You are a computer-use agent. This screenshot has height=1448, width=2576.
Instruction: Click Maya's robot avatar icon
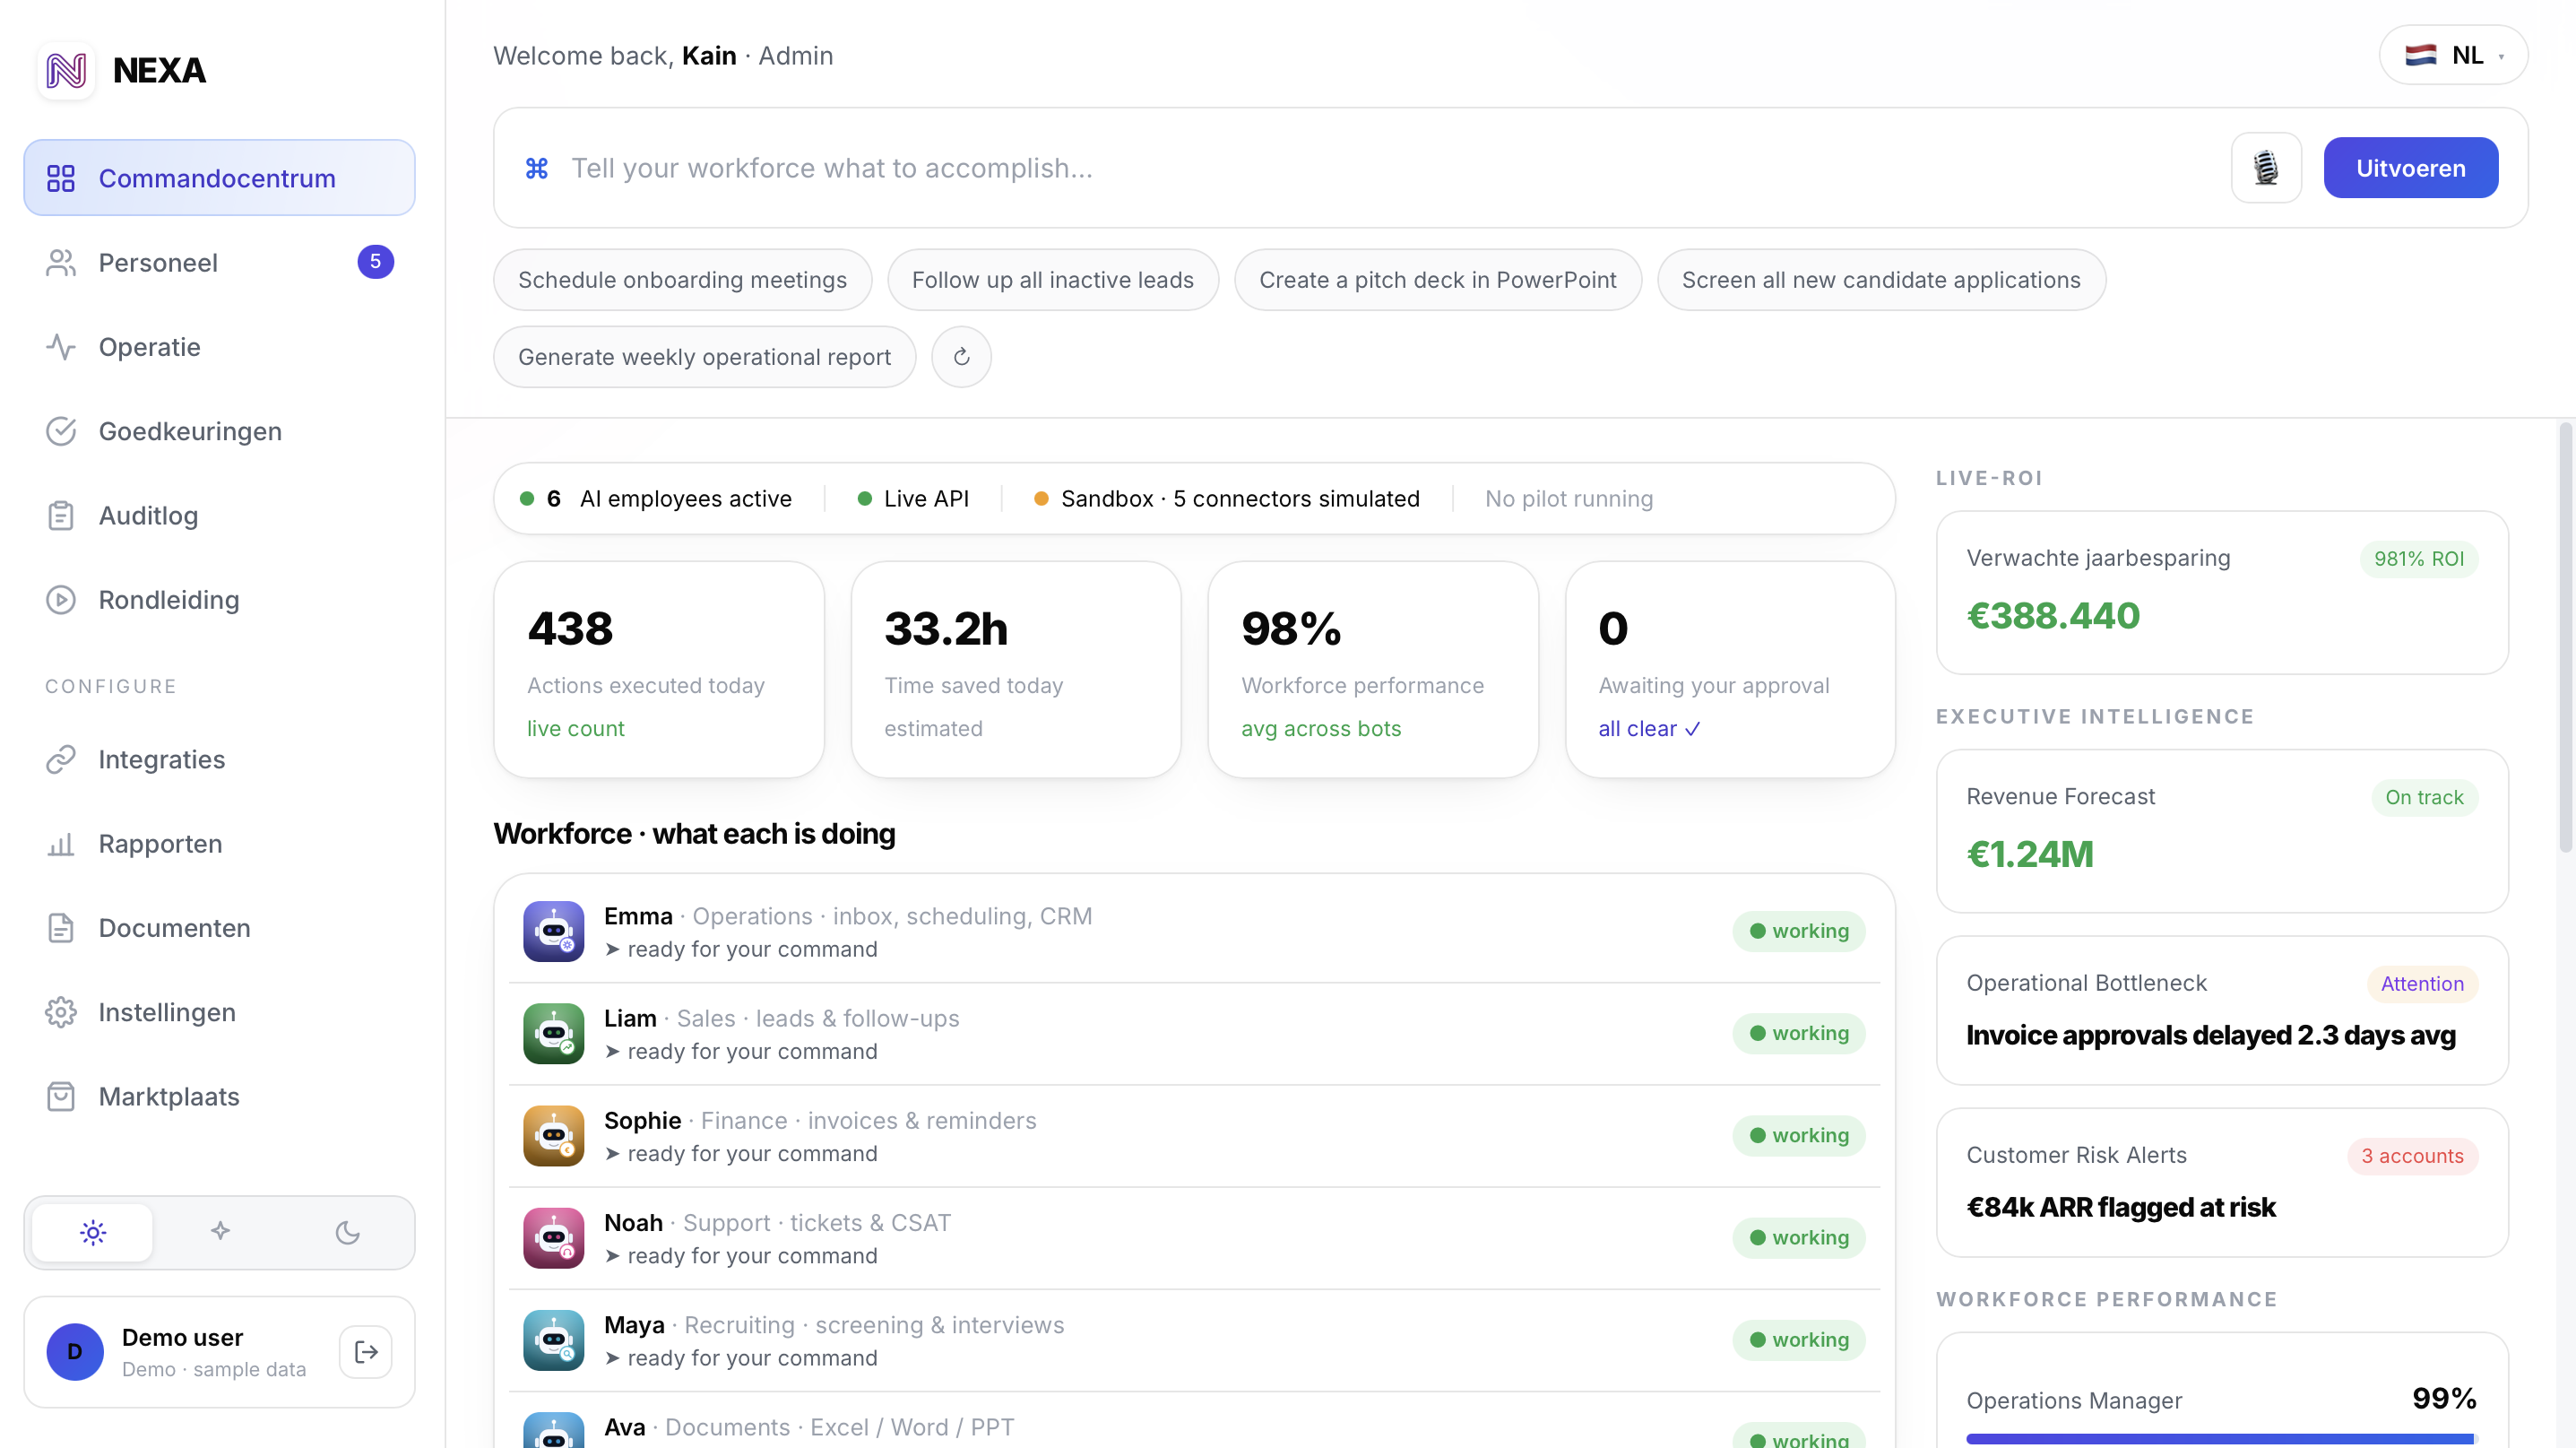pyautogui.click(x=553, y=1340)
